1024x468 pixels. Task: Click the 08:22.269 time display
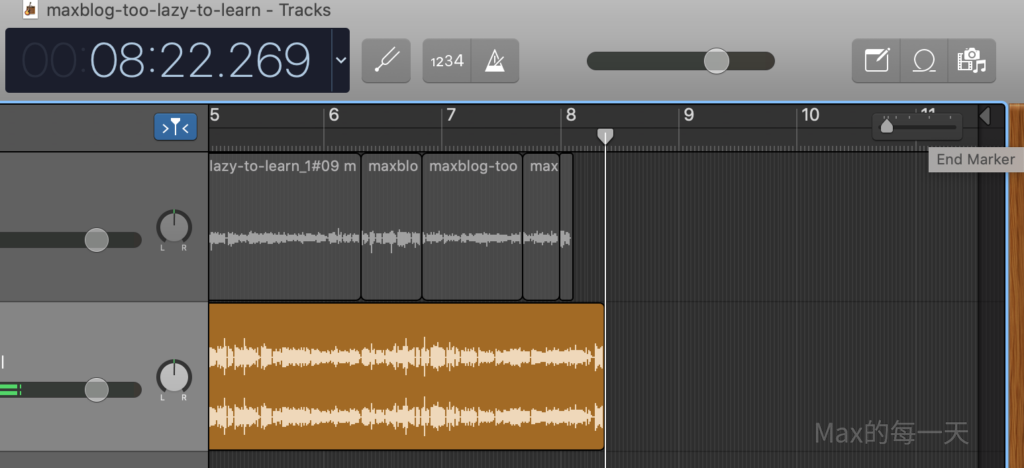(200, 61)
